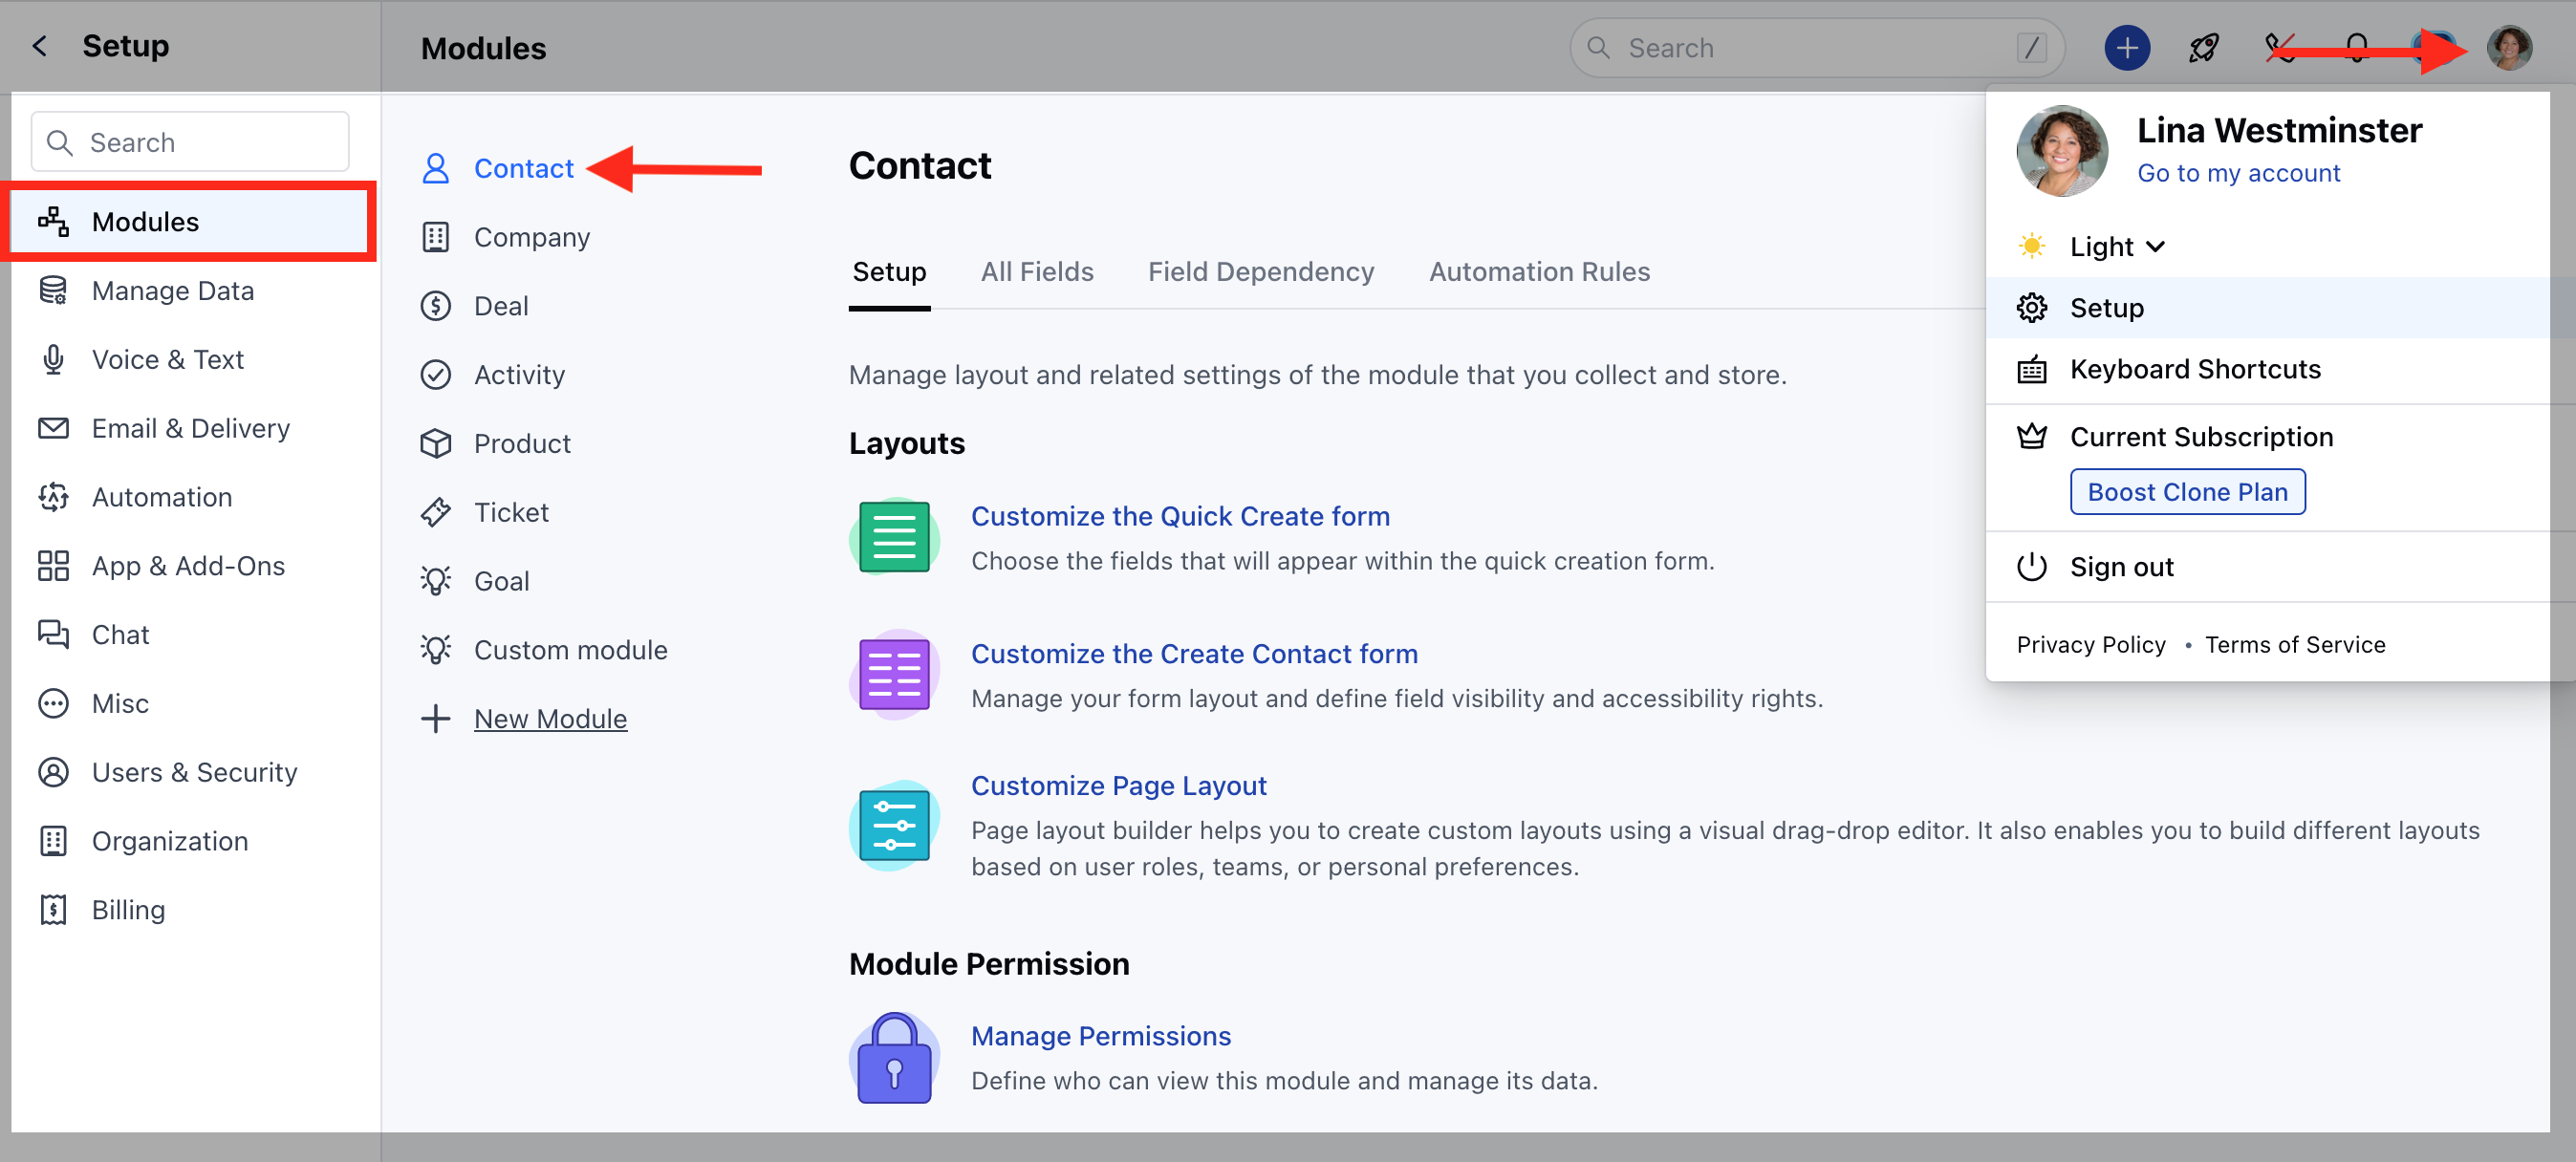Click the Customize Page Layout teal icon
This screenshot has width=2576, height=1162.
[894, 825]
